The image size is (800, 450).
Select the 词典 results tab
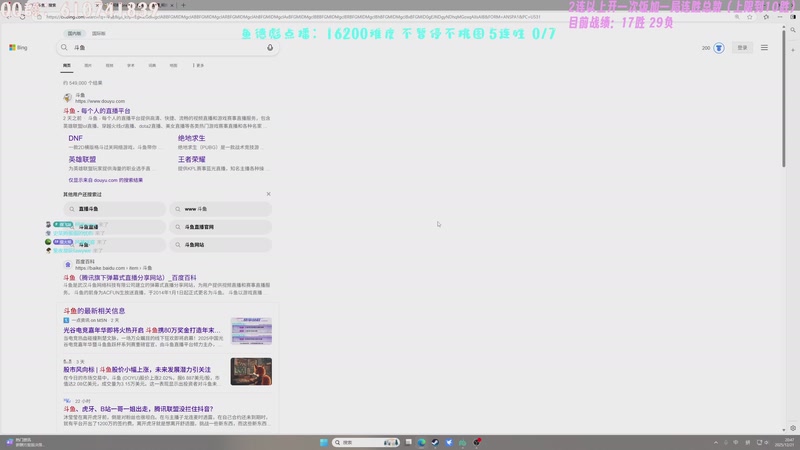point(152,65)
